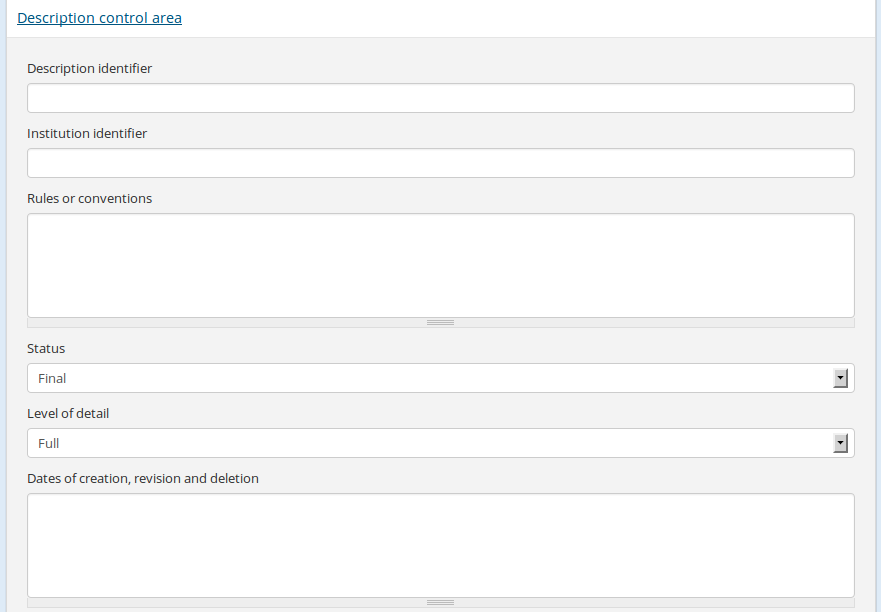Click inside the Rules or conventions textarea
Screen dimensions: 881x612
[x=440, y=265]
